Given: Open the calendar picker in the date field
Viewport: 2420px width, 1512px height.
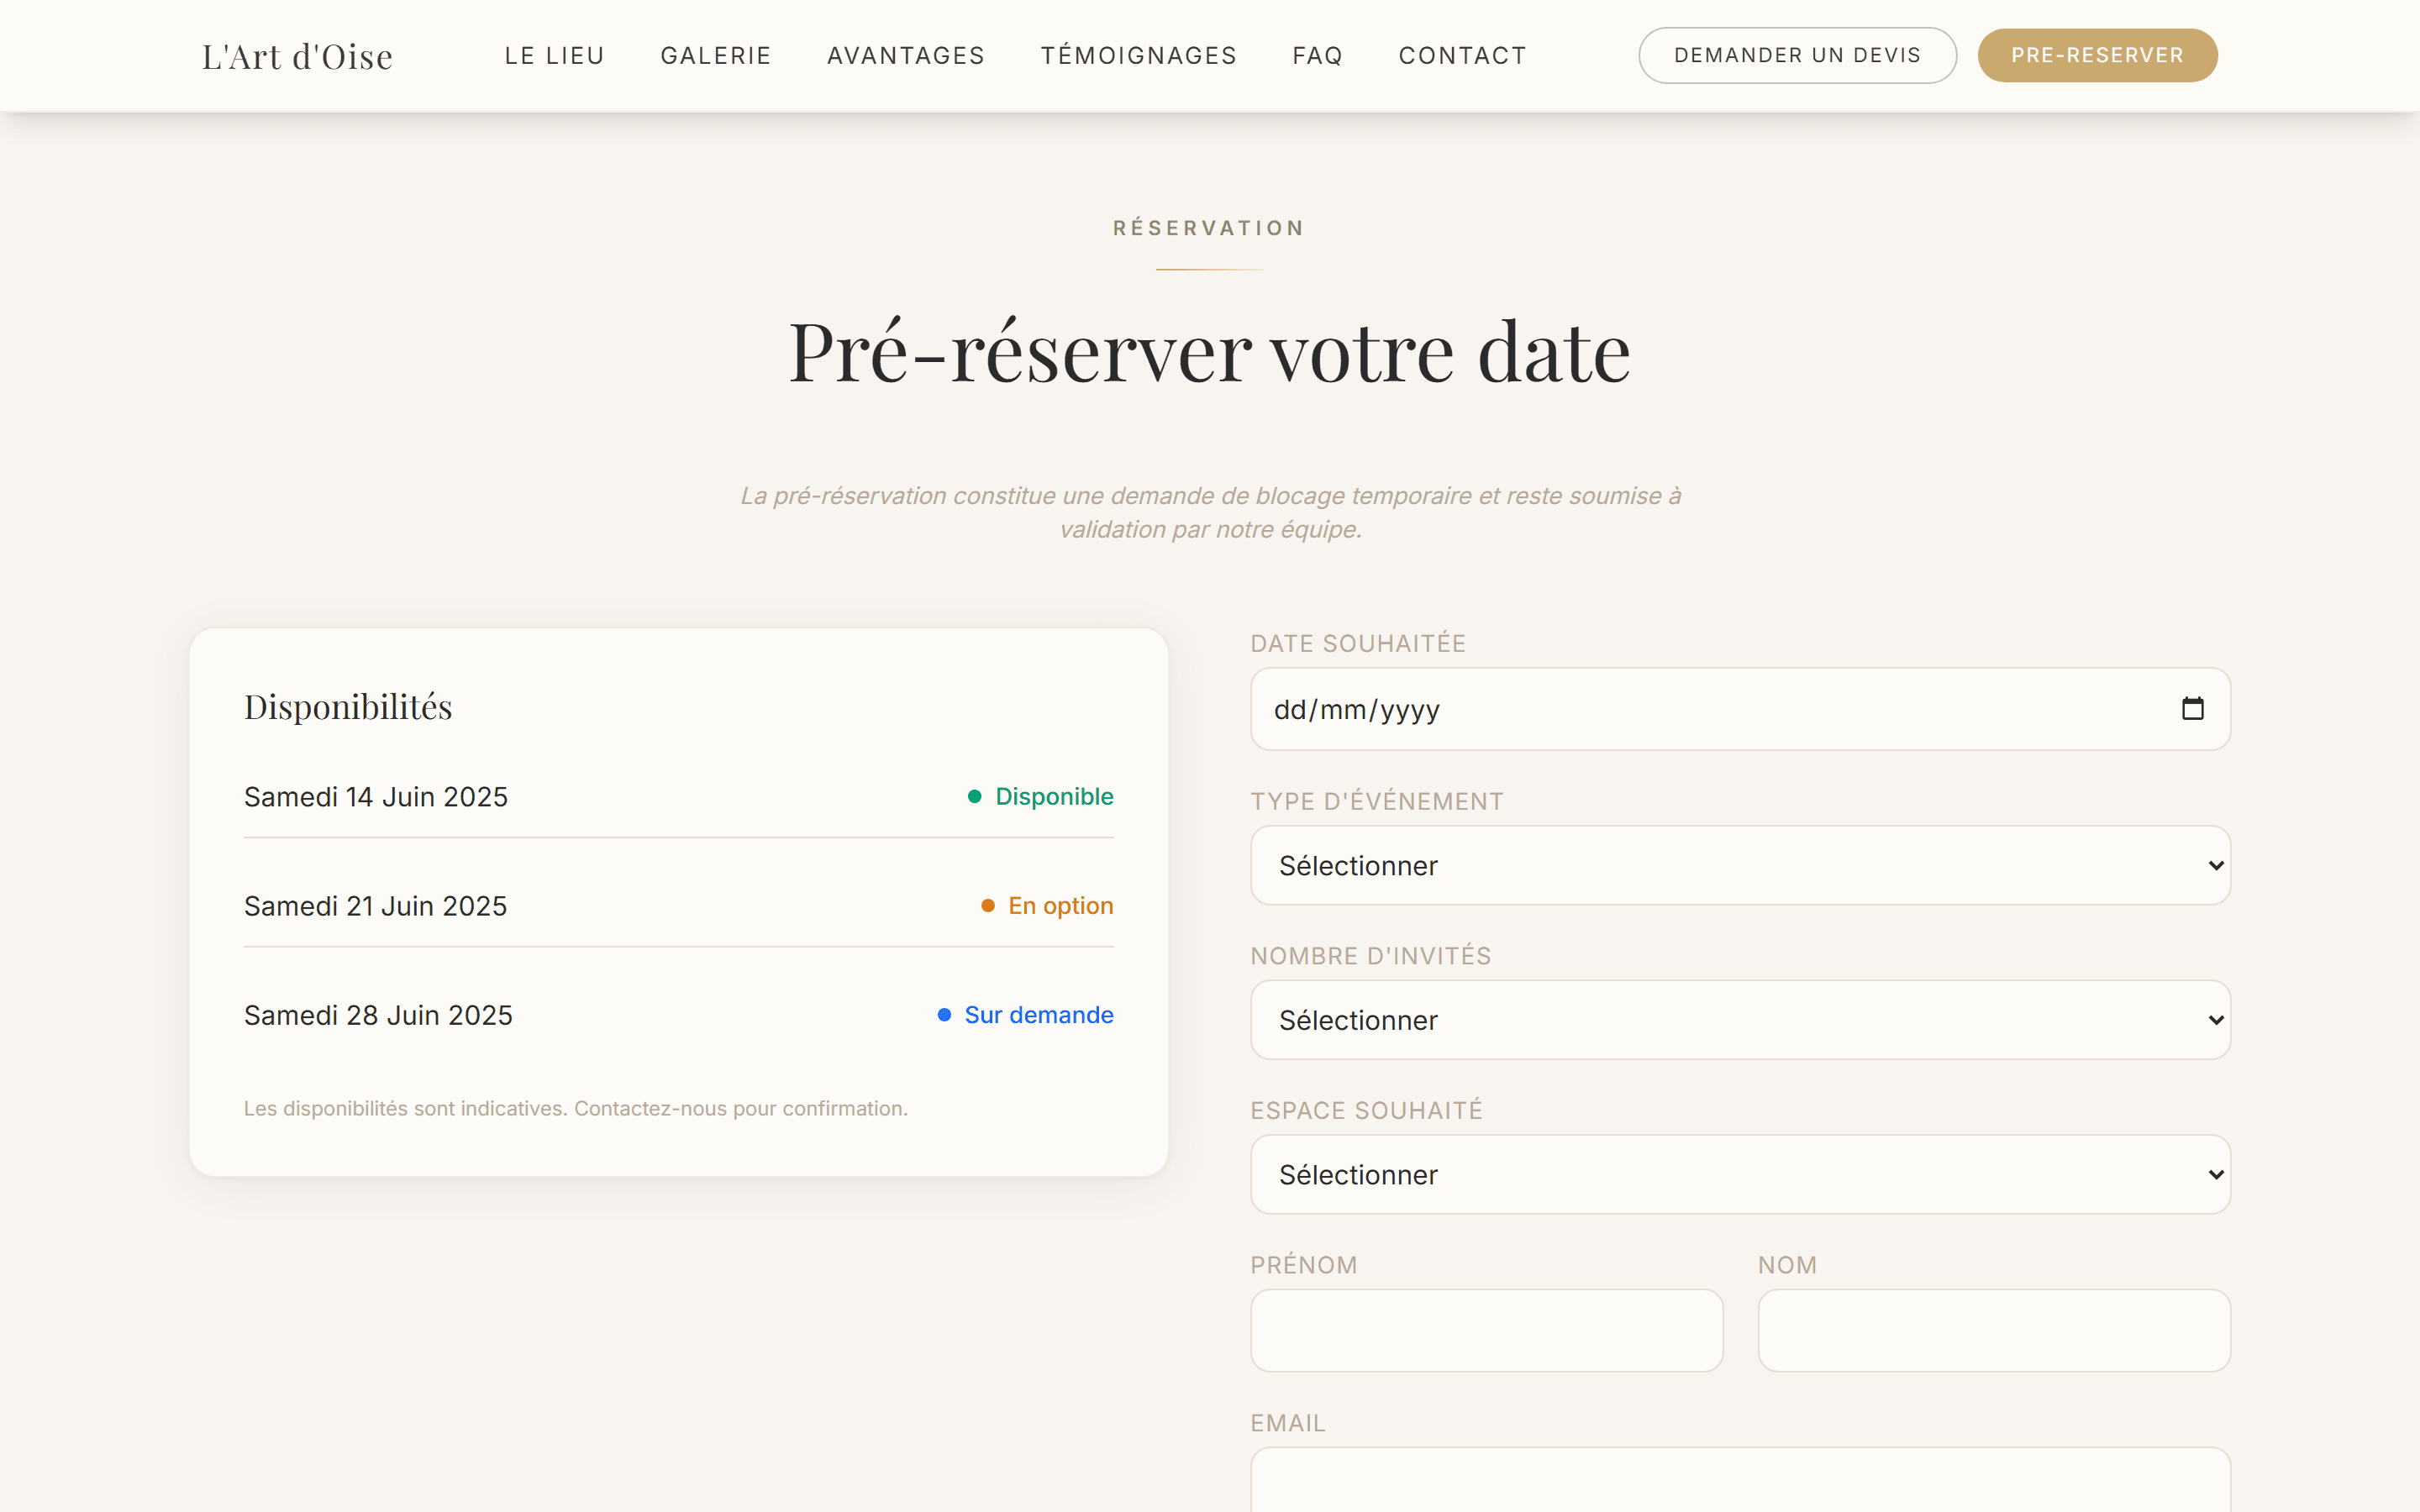Looking at the screenshot, I should [2192, 708].
